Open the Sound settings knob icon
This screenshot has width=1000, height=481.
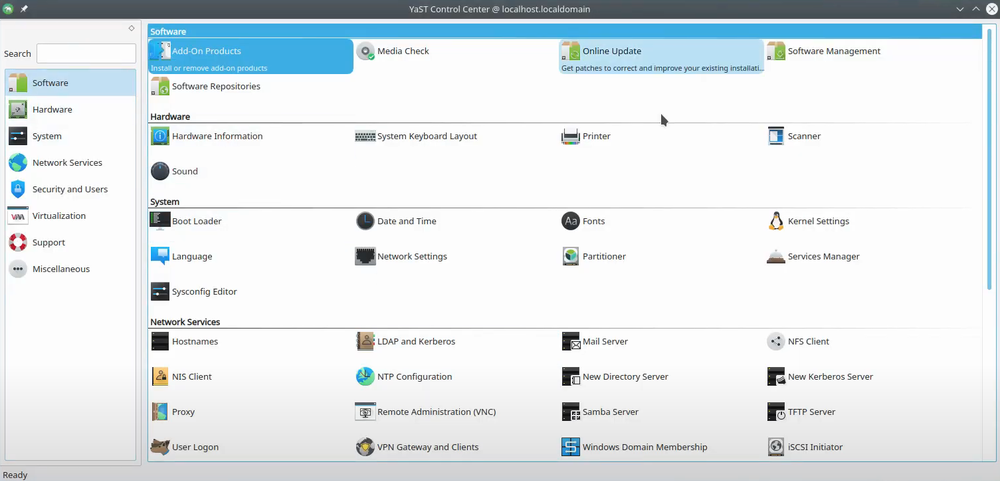coord(160,171)
